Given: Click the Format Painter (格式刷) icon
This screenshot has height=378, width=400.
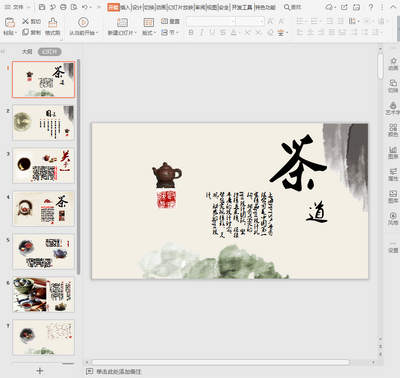Looking at the screenshot, I should tap(53, 22).
